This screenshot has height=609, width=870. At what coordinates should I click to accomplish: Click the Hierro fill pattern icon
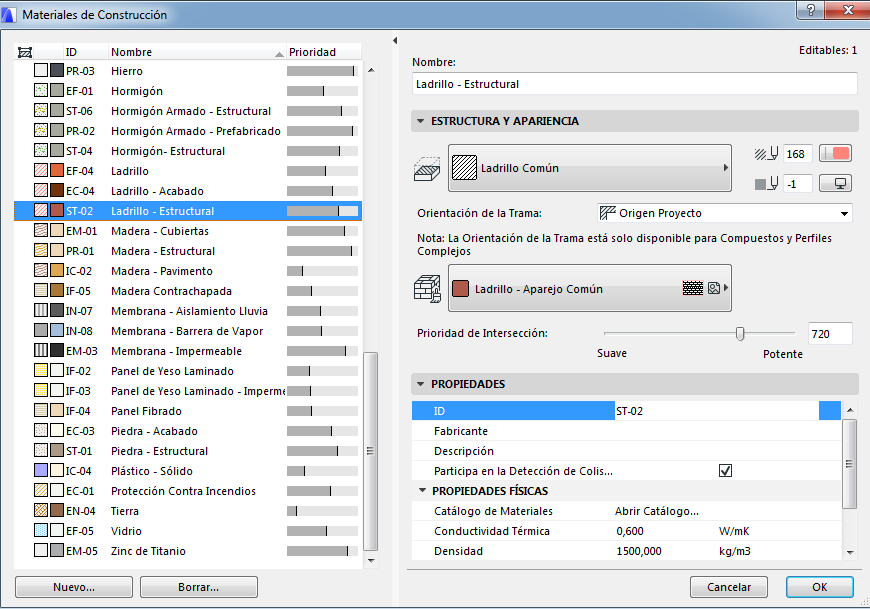click(41, 70)
